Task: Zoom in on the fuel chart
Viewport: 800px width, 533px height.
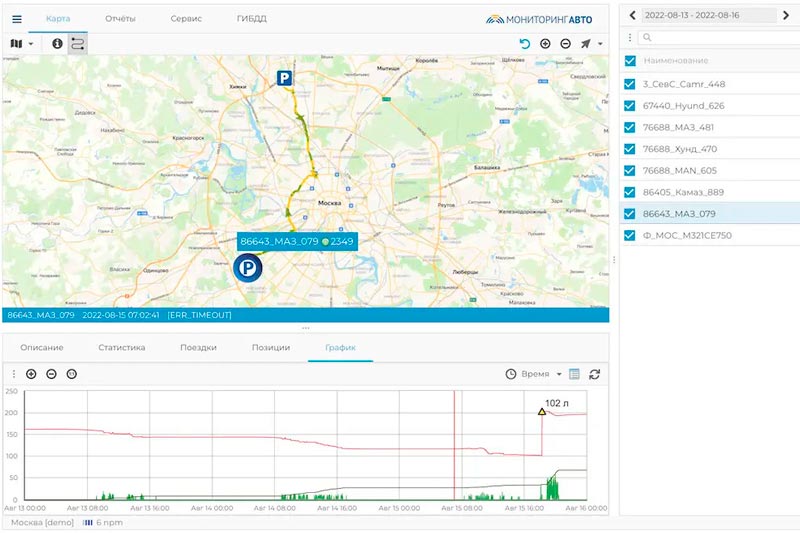Action: pyautogui.click(x=31, y=374)
